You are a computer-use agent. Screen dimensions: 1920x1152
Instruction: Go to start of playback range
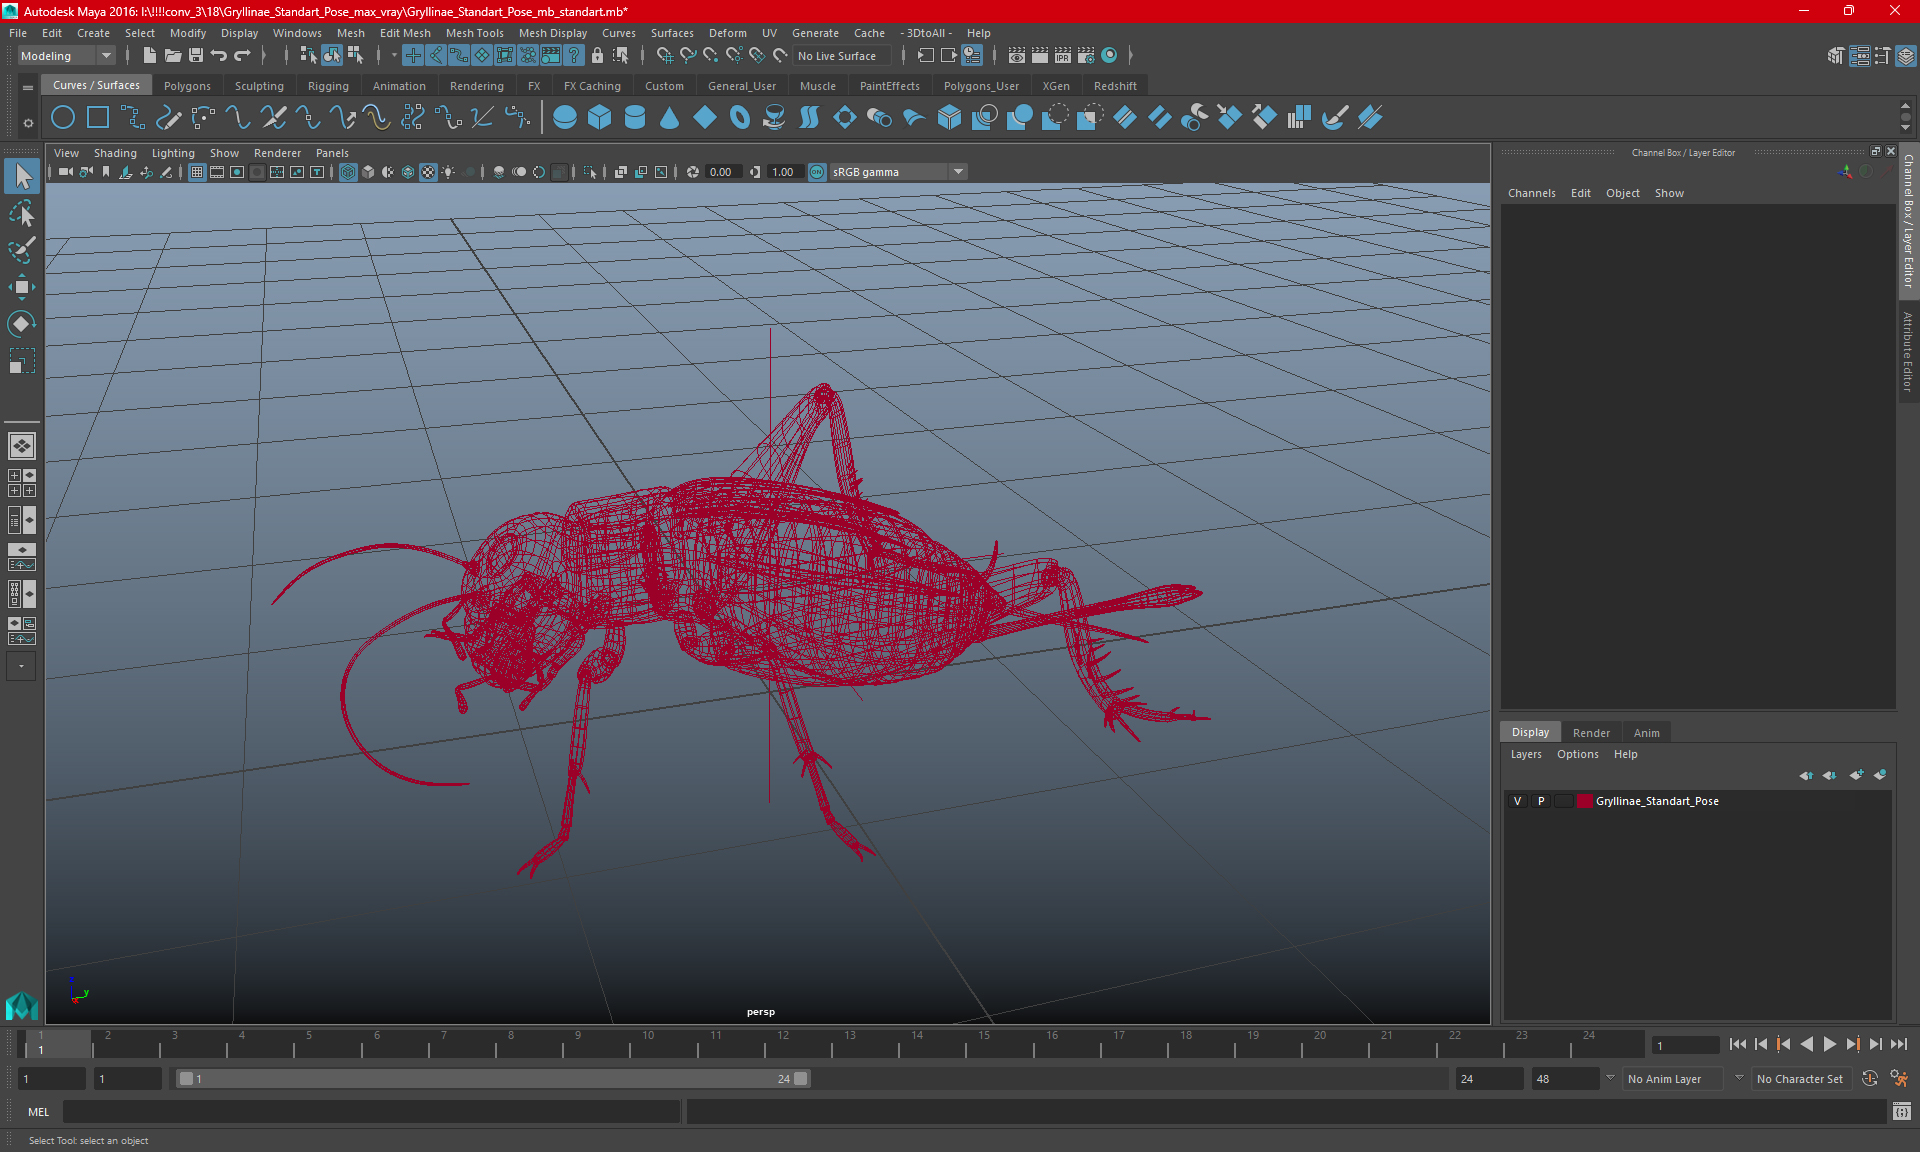(x=1738, y=1044)
